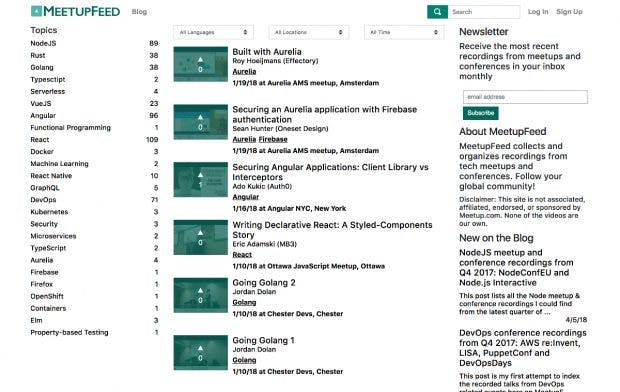
Task: Select Typesctipt topic
Action: 48,80
